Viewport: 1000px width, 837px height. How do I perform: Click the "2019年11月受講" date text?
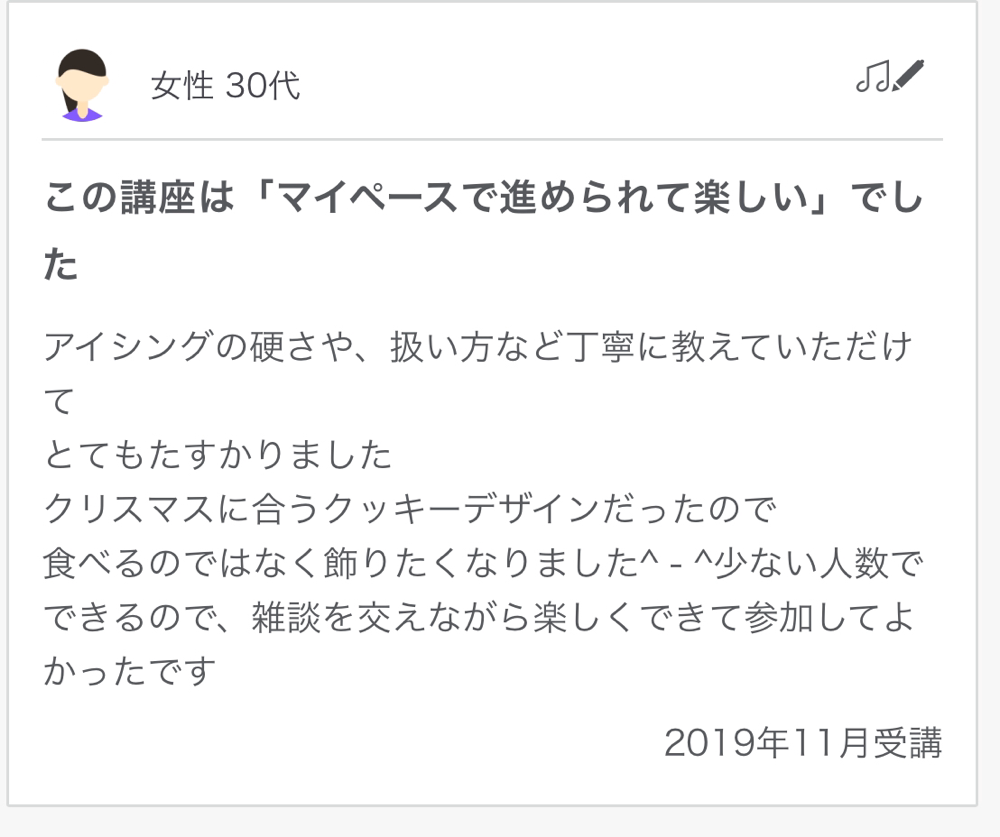802,743
